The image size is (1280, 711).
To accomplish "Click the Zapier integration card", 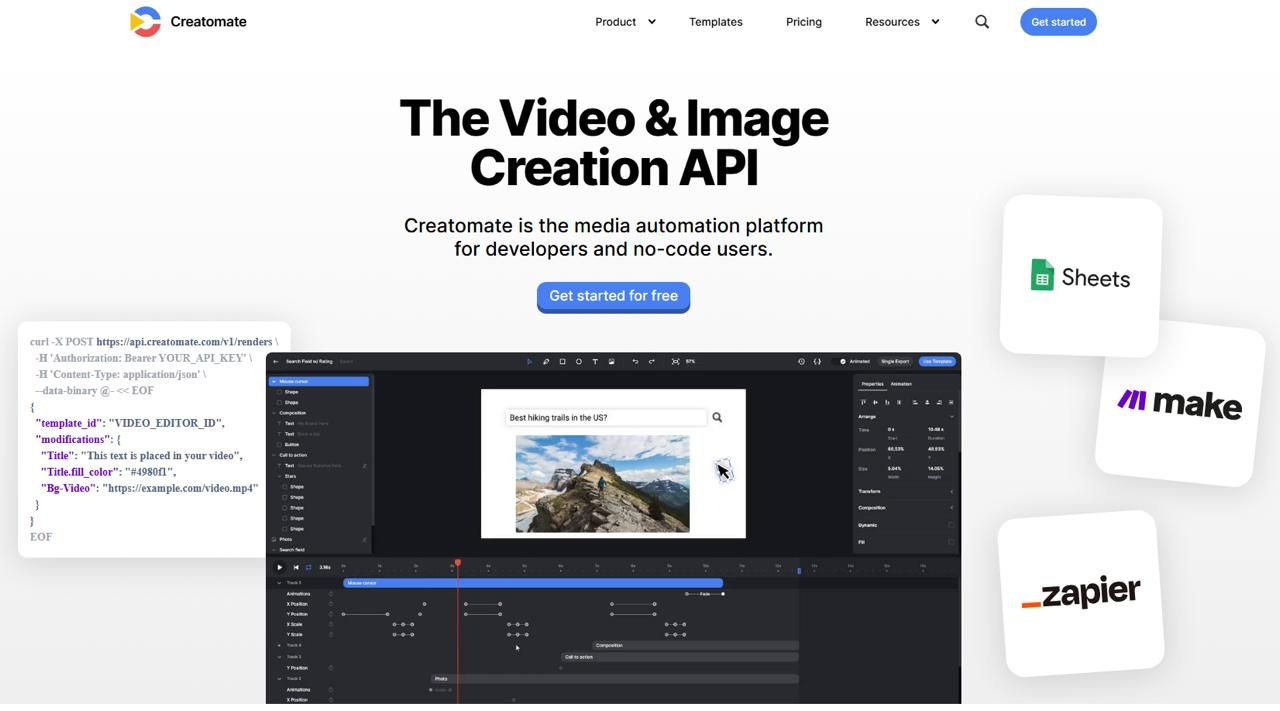I will [1081, 593].
